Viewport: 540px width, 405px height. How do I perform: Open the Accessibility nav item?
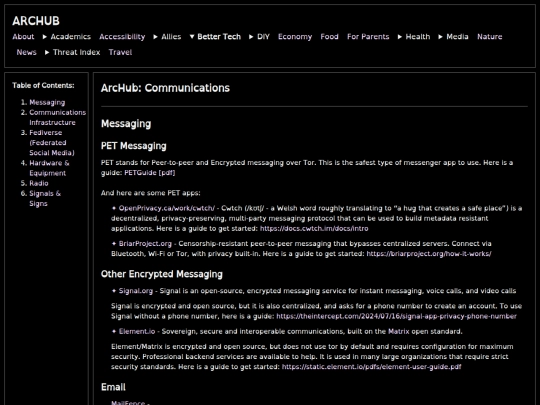point(122,37)
